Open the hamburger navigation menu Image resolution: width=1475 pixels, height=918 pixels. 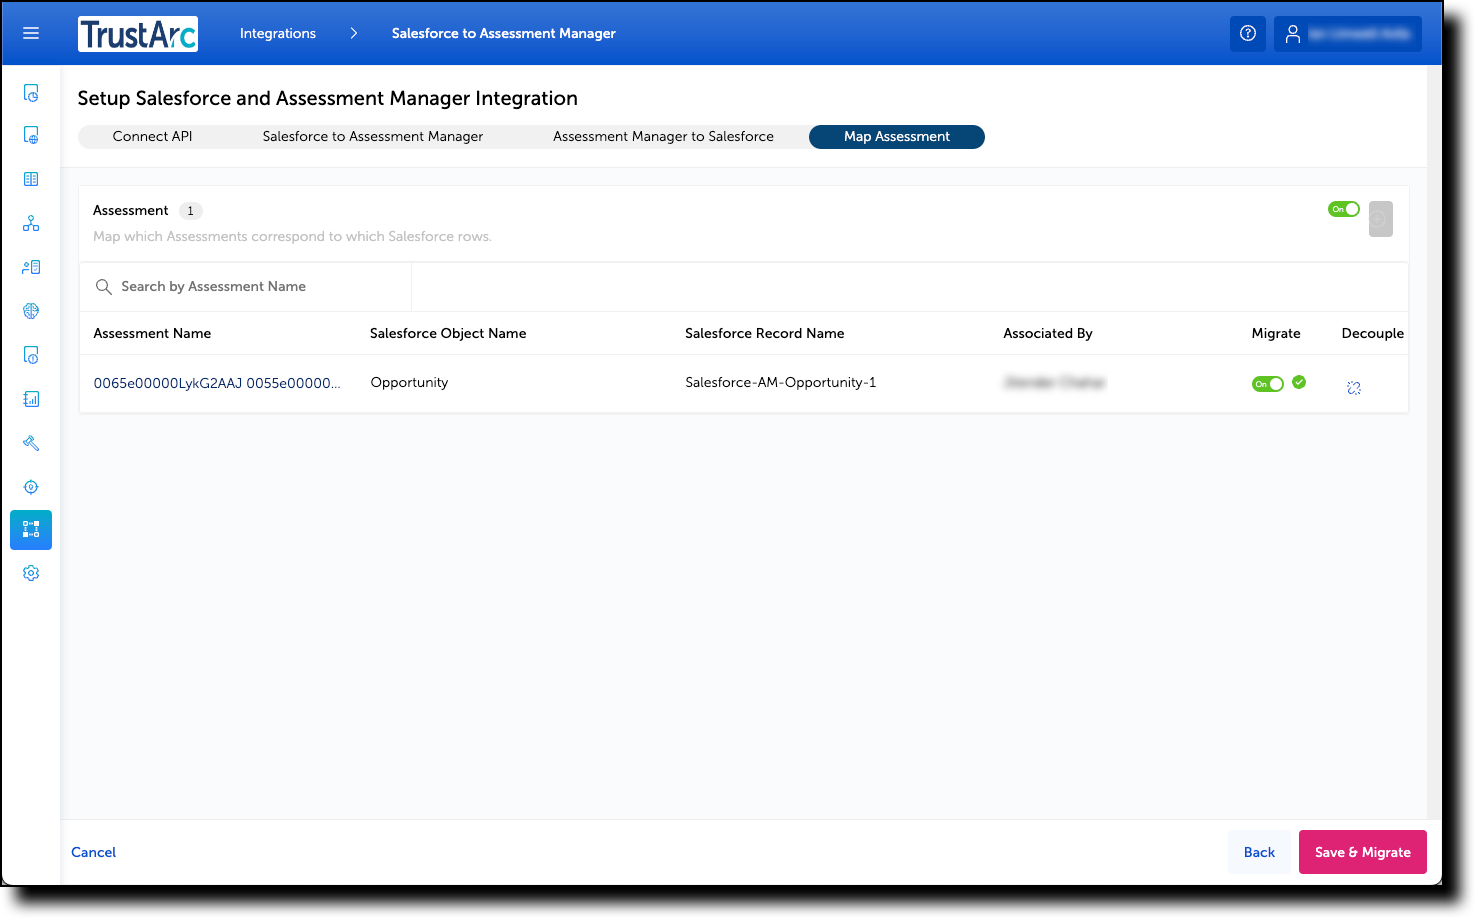click(30, 32)
